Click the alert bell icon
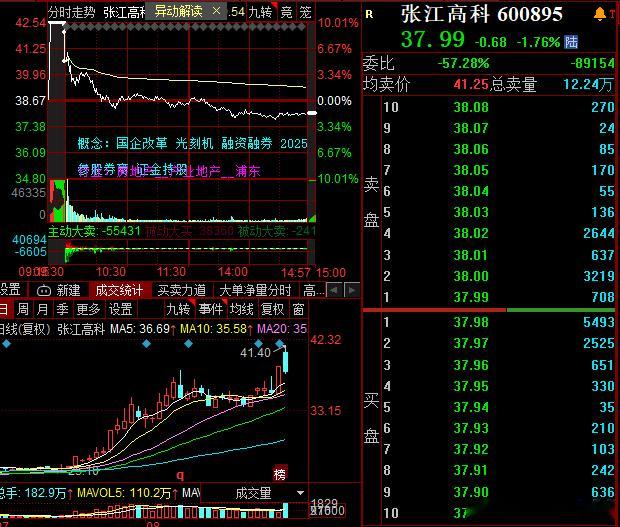The width and height of the screenshot is (620, 527). coord(600,14)
